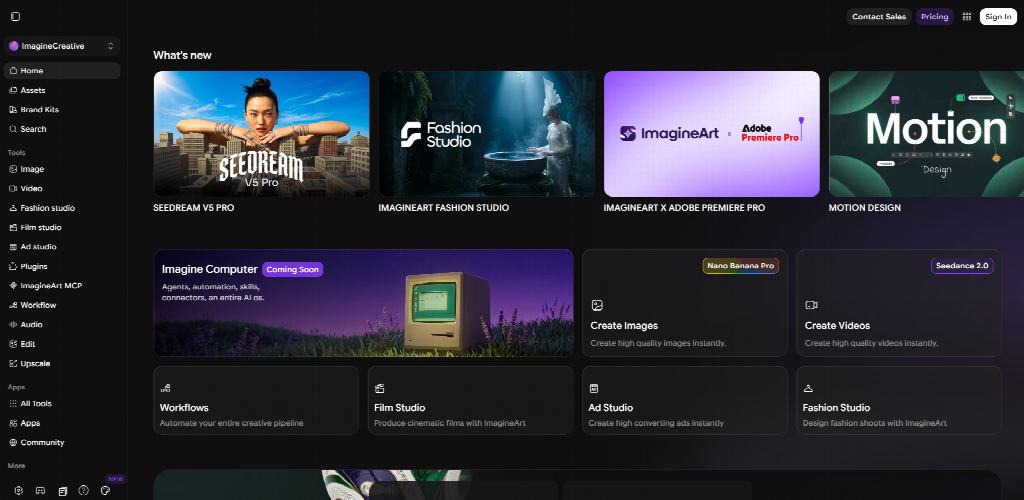Click the Contact Sales button
Viewport: 1024px width, 500px height.
coord(879,17)
